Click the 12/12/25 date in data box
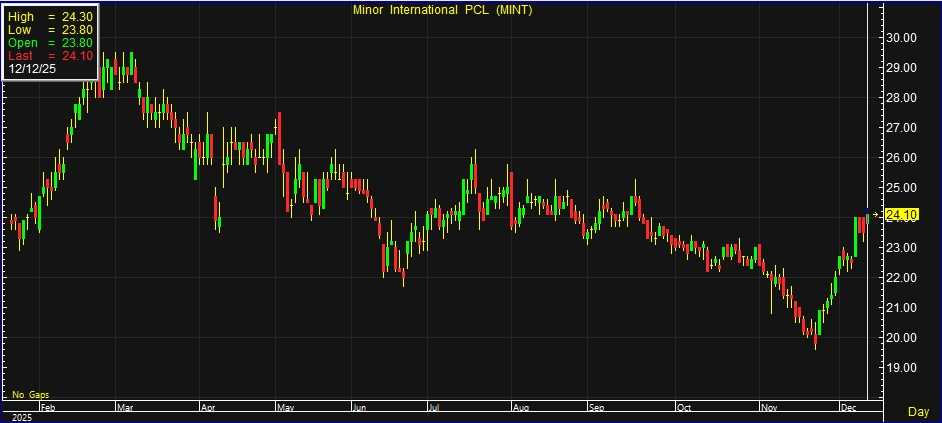Image resolution: width=942 pixels, height=423 pixels. [x=32, y=70]
